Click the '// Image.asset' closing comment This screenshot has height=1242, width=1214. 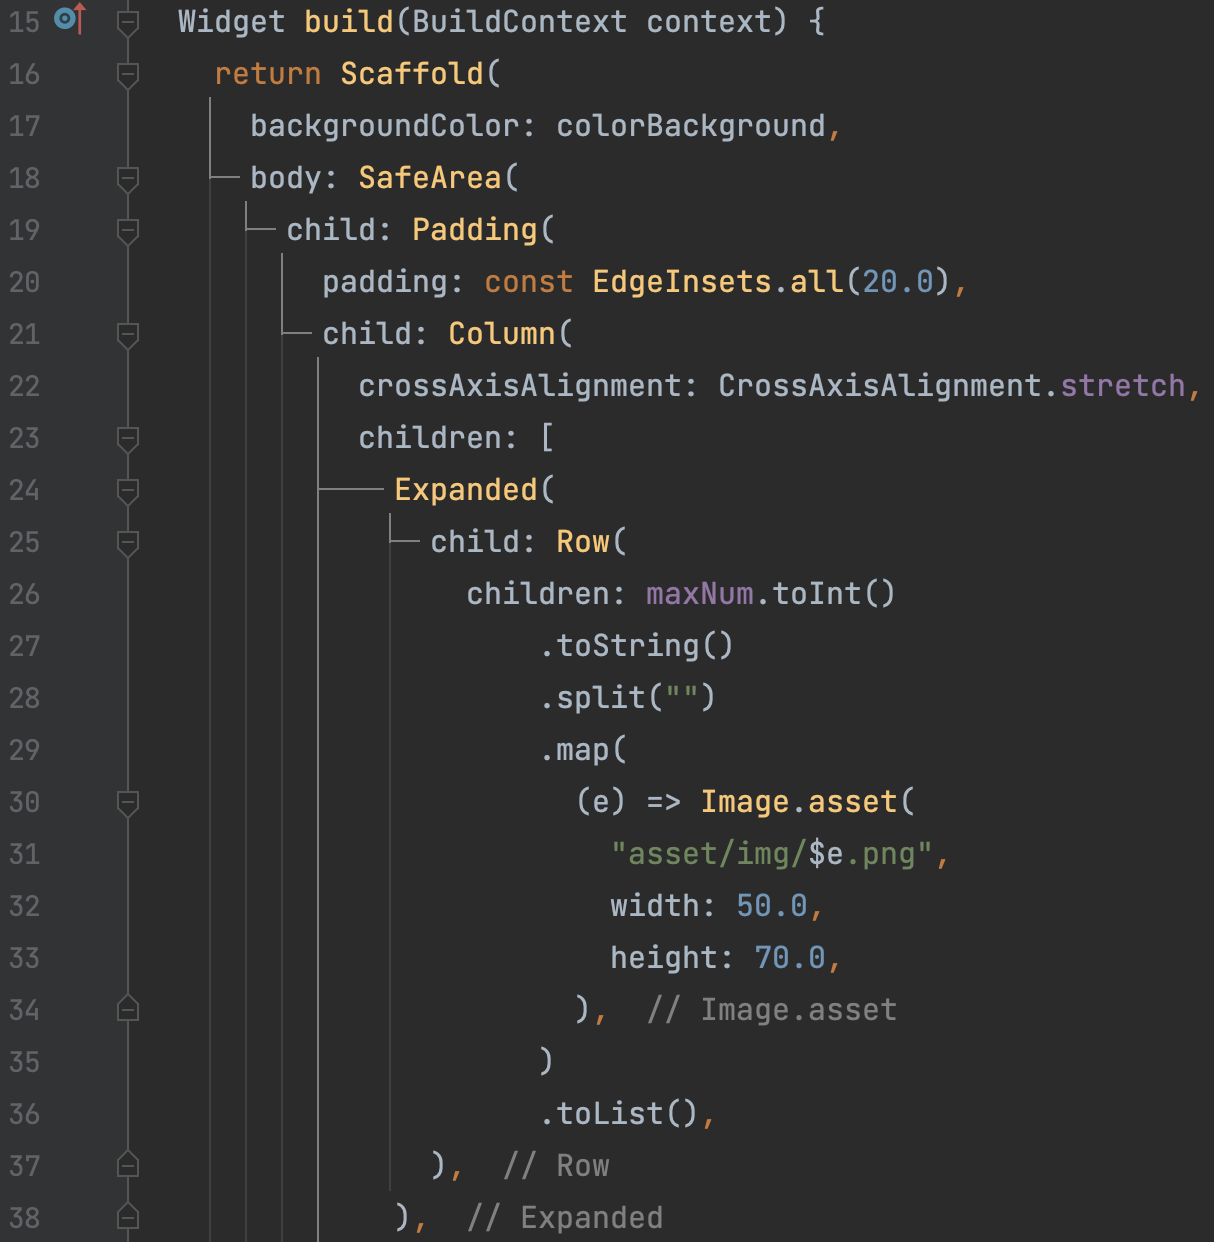pyautogui.click(x=772, y=1010)
